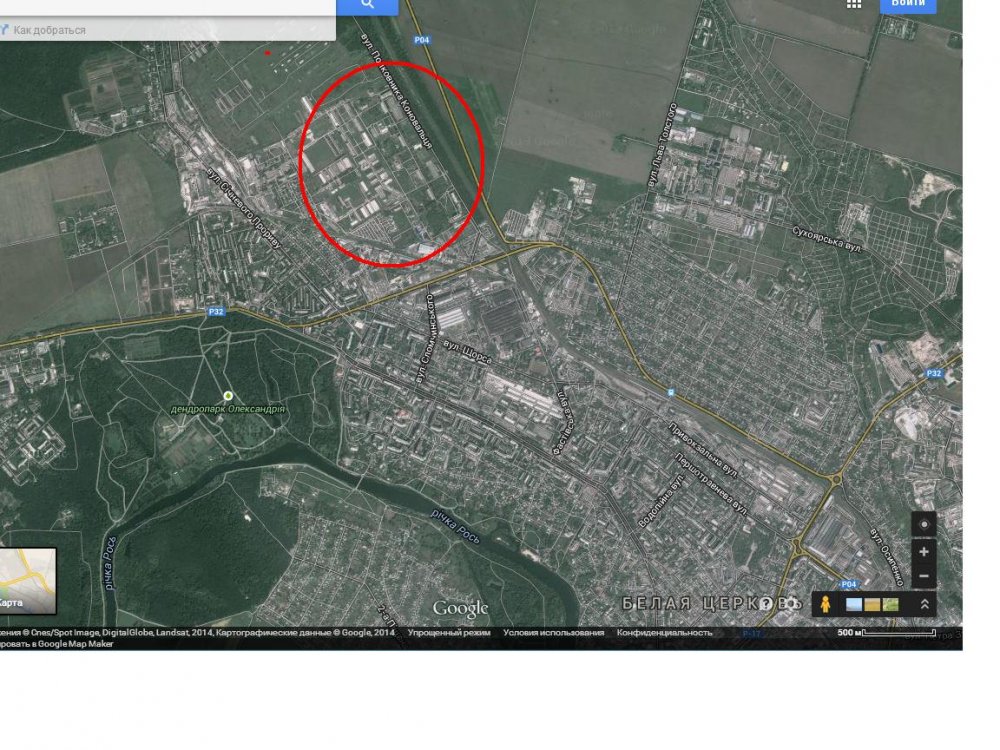Click the Сухоярська вул. street label
Image resolution: width=1000 pixels, height=750 pixels.
[x=827, y=239]
